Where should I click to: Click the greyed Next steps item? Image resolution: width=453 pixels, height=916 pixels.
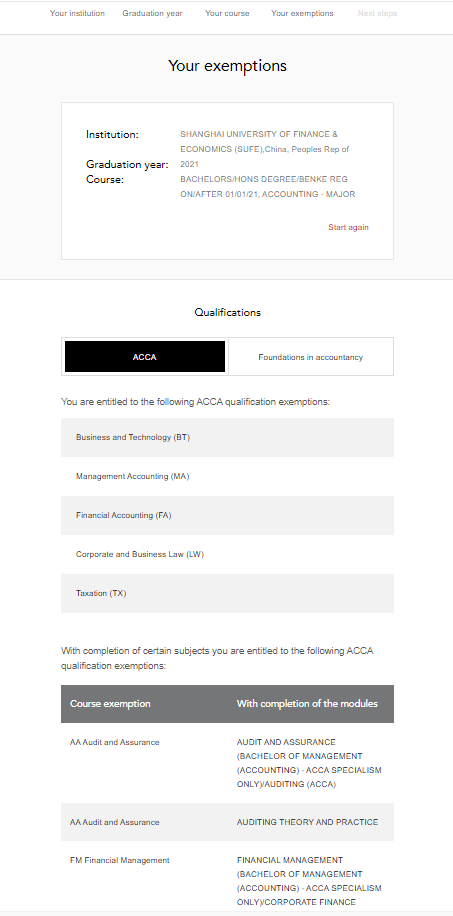coord(377,13)
